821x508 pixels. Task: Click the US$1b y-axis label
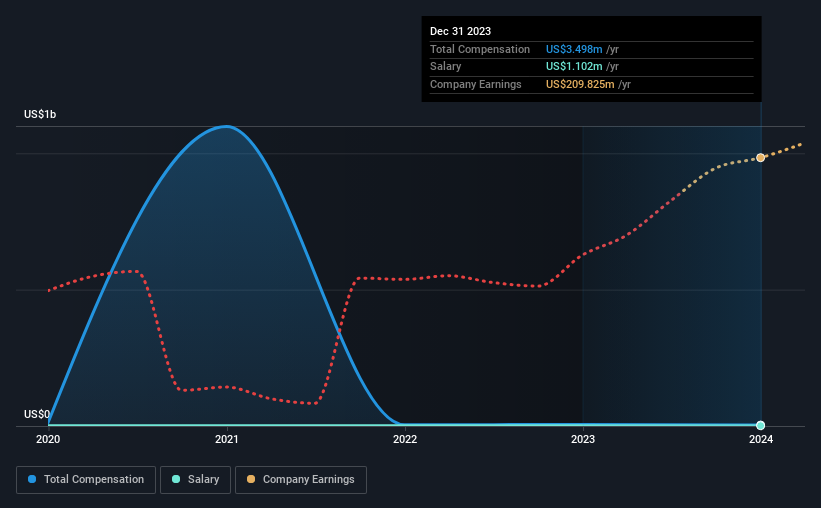[x=40, y=114]
